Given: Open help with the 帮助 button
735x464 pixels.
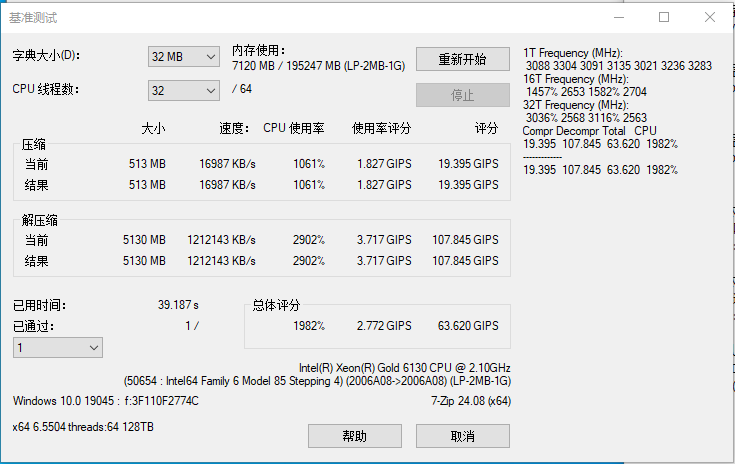Looking at the screenshot, I should pos(354,436).
